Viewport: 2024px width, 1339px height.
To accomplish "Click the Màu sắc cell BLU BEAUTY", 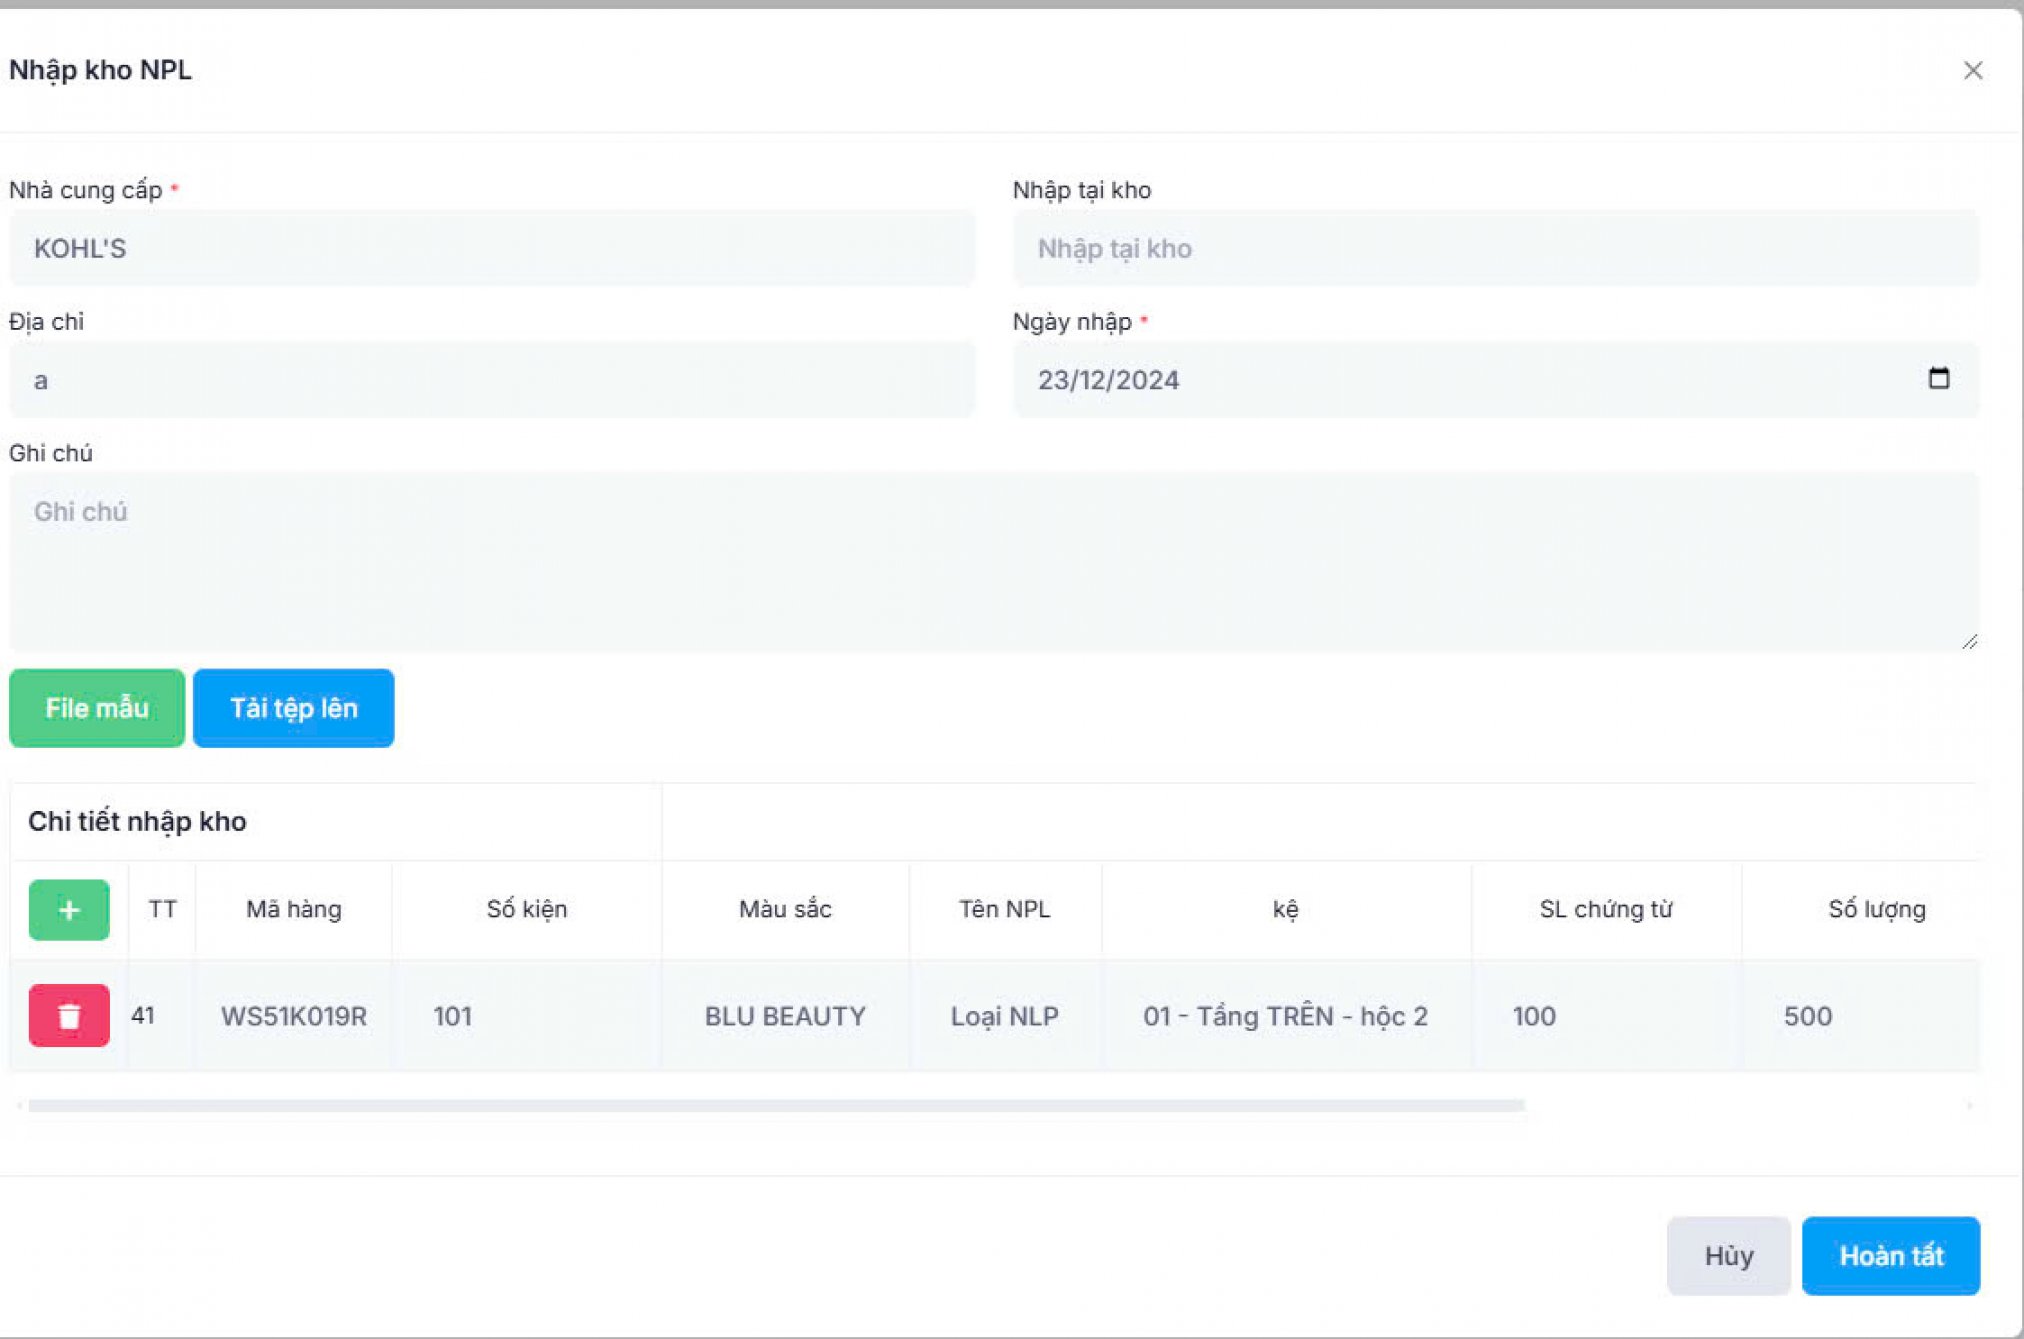I will click(x=785, y=1016).
